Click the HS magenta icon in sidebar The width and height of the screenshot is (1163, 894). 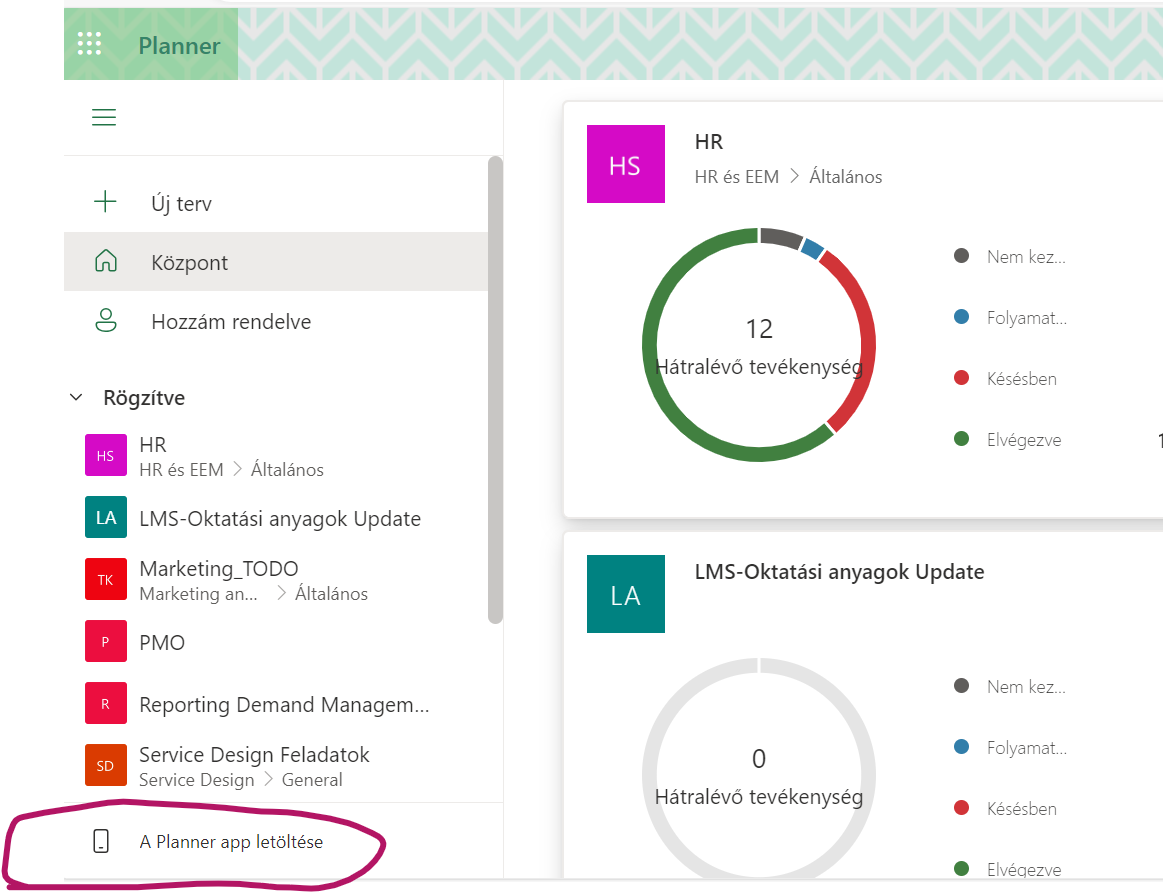105,456
